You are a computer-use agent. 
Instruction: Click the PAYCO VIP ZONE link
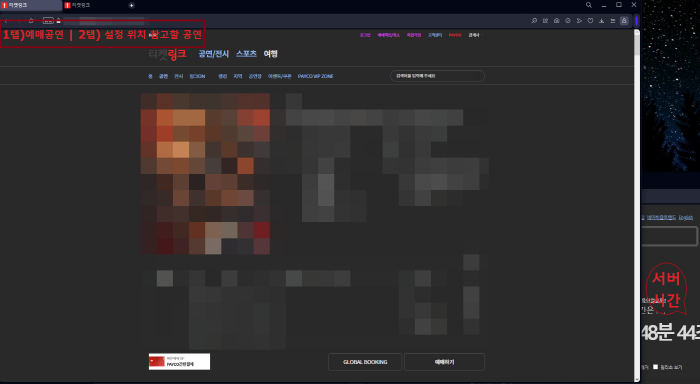[x=316, y=76]
